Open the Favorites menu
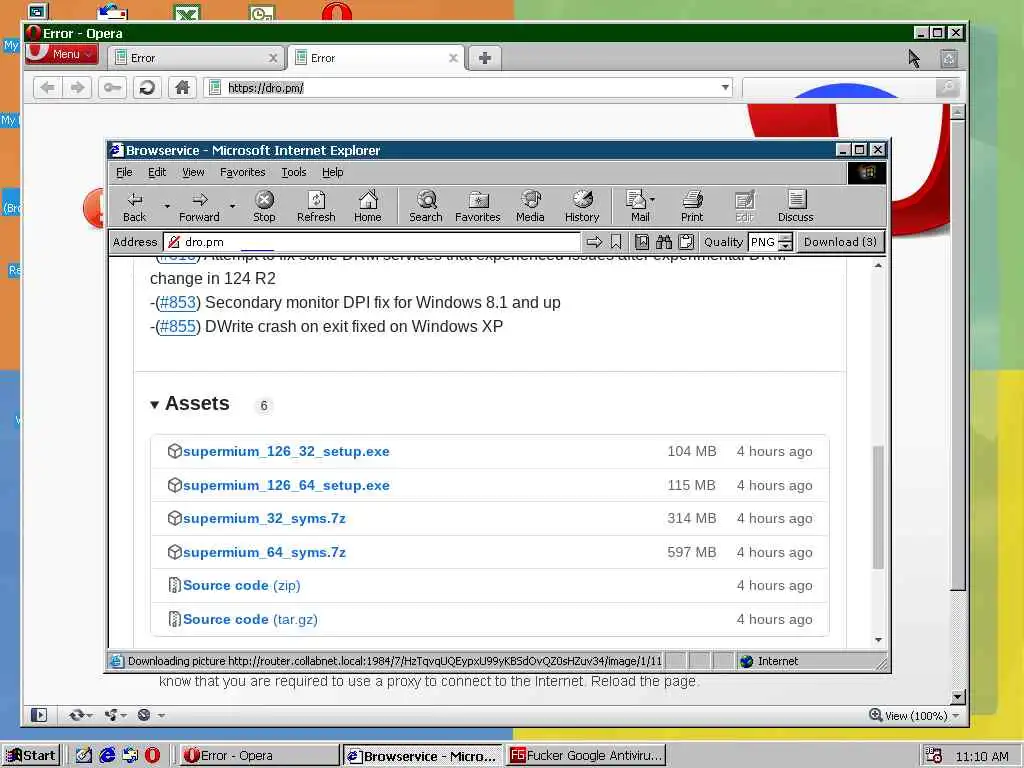This screenshot has height=768, width=1024. 242,172
